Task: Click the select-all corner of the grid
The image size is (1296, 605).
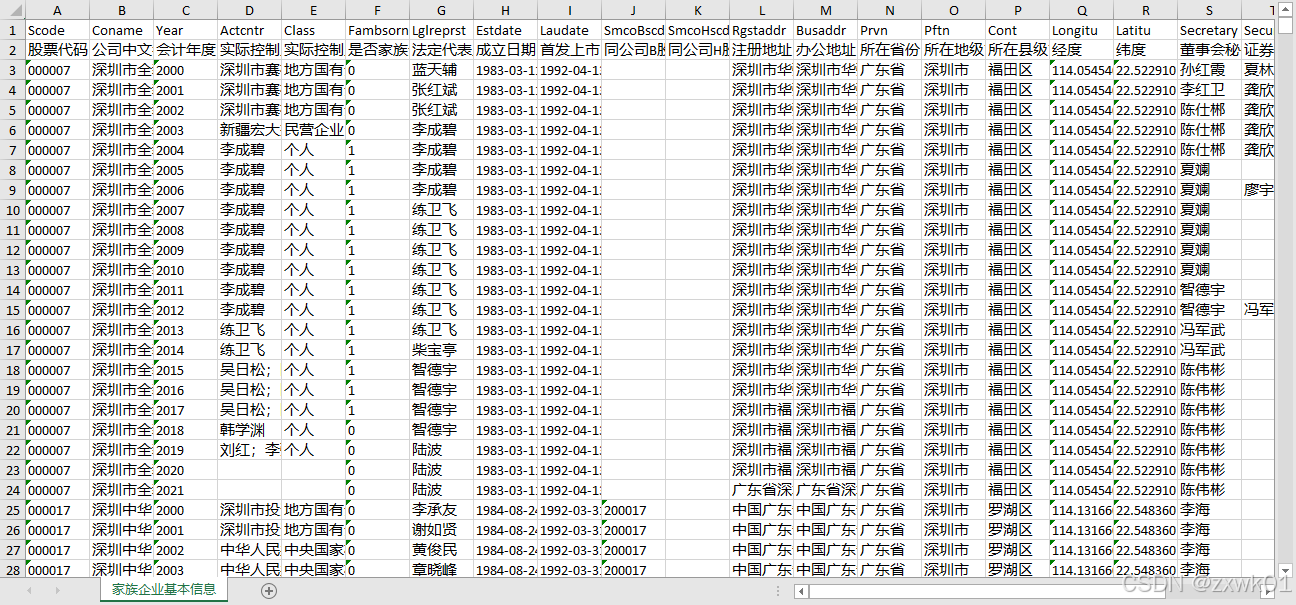Action: coord(12,10)
